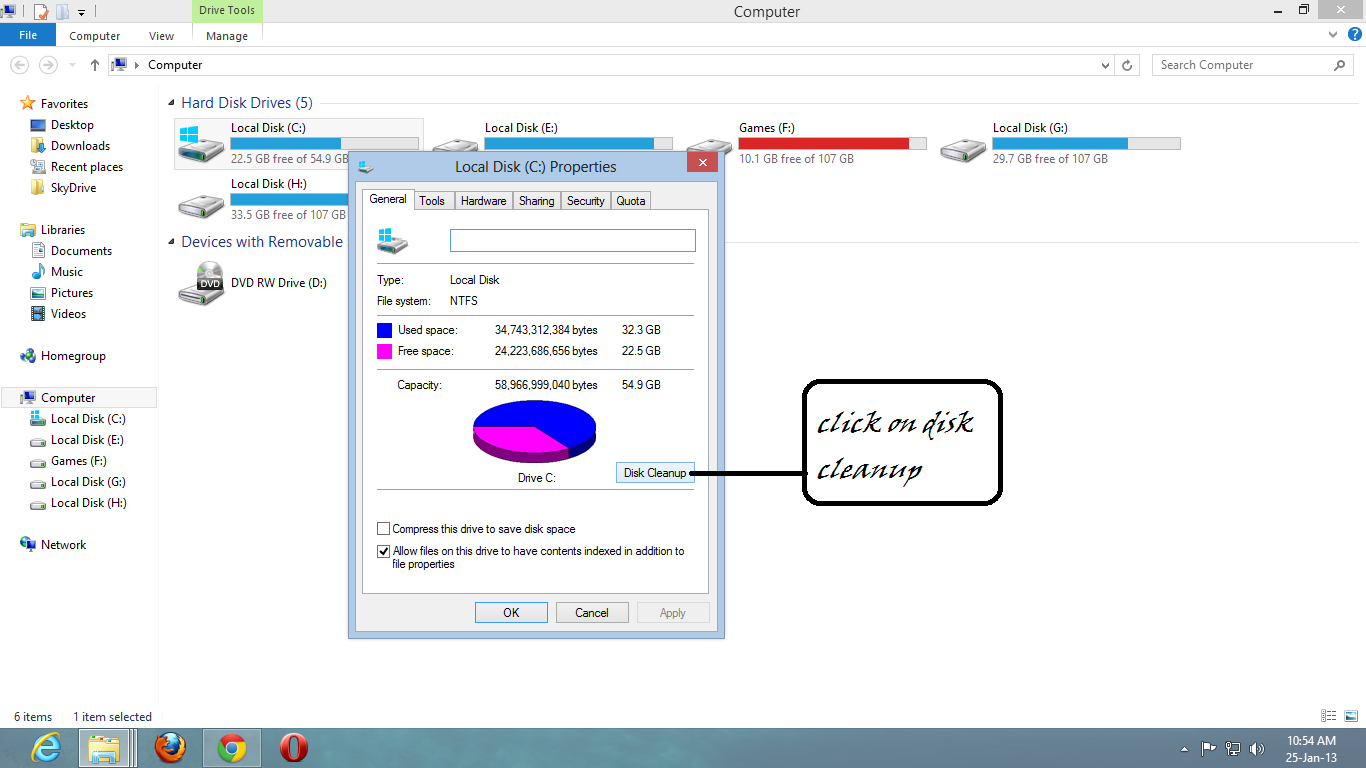The width and height of the screenshot is (1366, 768).
Task: Open the address bar dropdown arrow
Action: [1105, 64]
